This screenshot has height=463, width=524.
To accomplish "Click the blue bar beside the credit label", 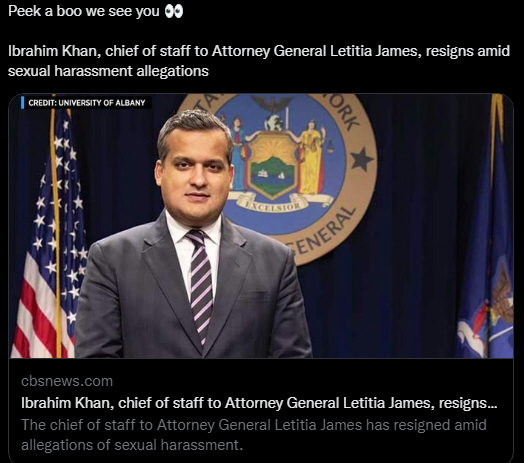I will click(x=22, y=103).
